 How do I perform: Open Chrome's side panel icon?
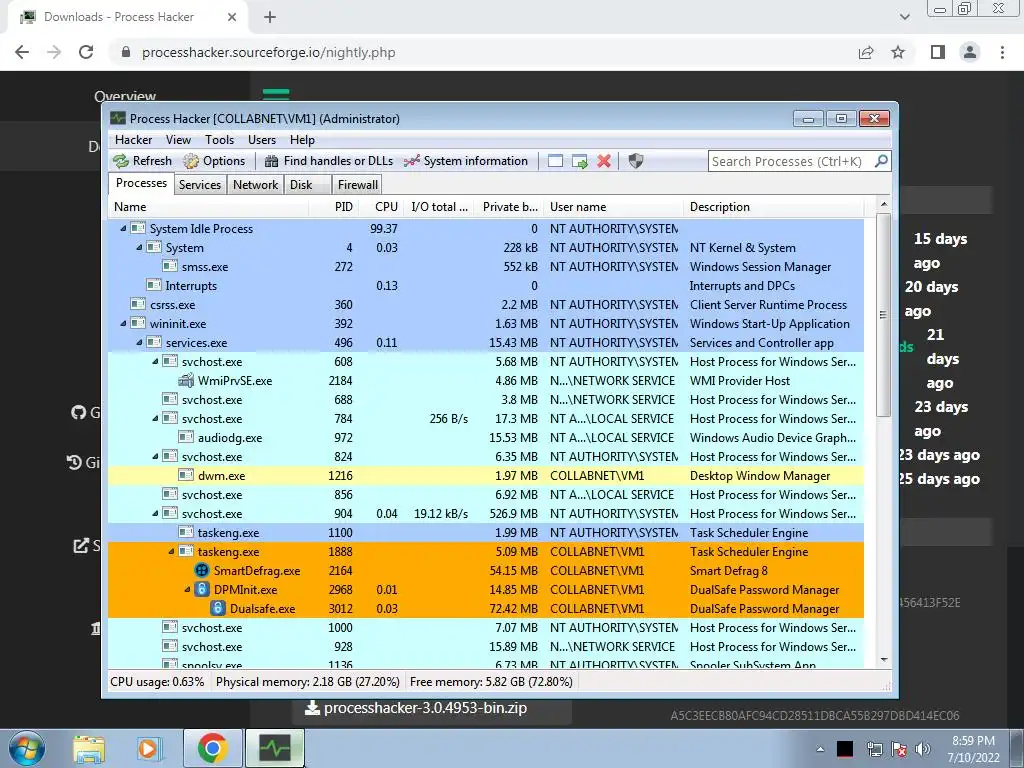coord(938,52)
